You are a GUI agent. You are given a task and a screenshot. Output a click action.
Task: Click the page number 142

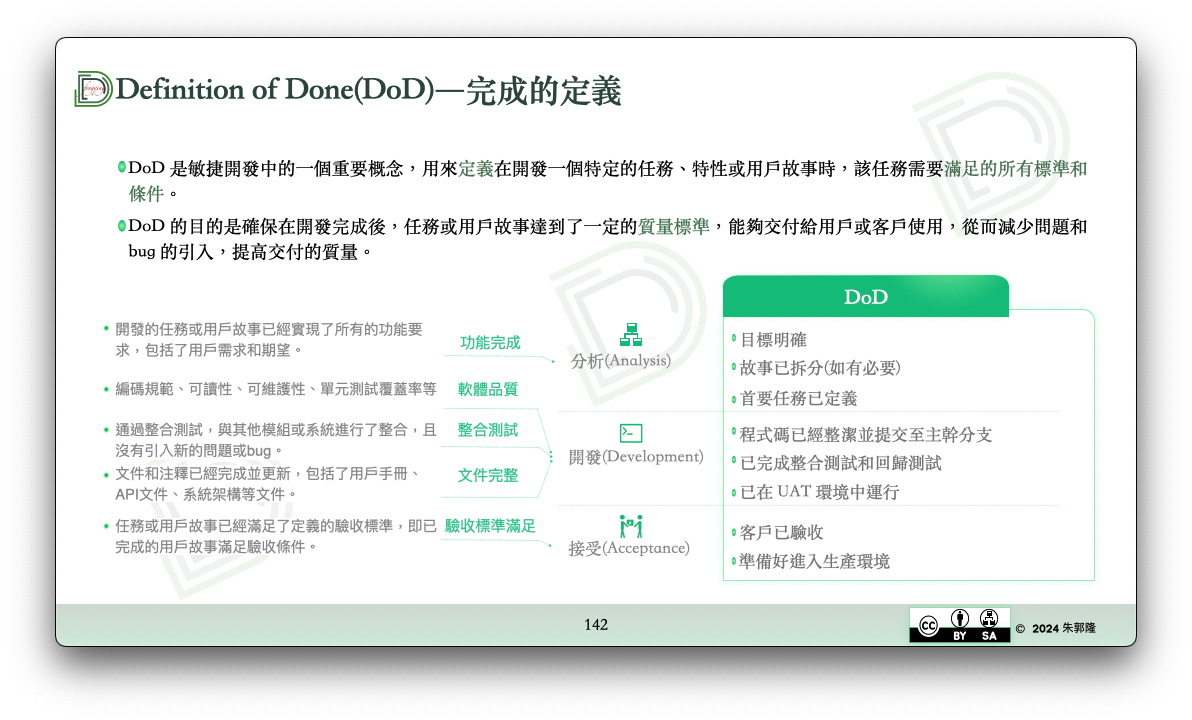[x=596, y=624]
